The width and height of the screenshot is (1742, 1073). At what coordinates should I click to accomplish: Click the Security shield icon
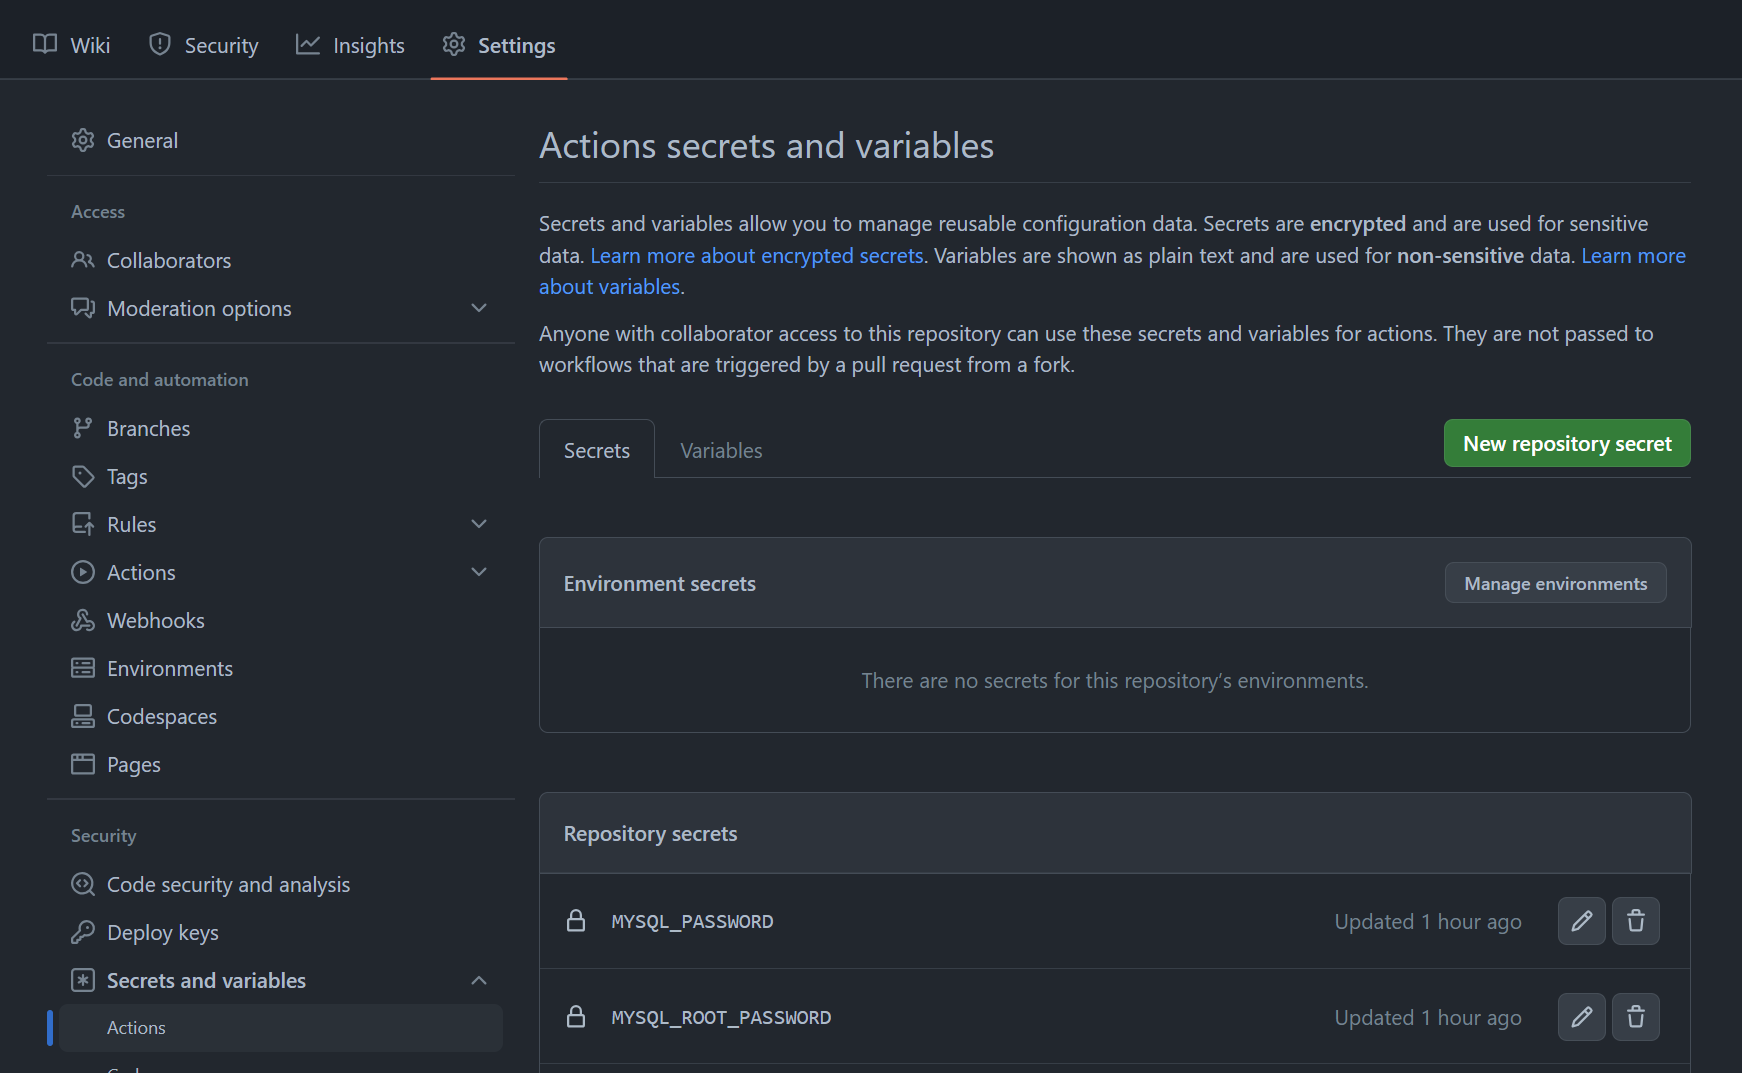(160, 44)
